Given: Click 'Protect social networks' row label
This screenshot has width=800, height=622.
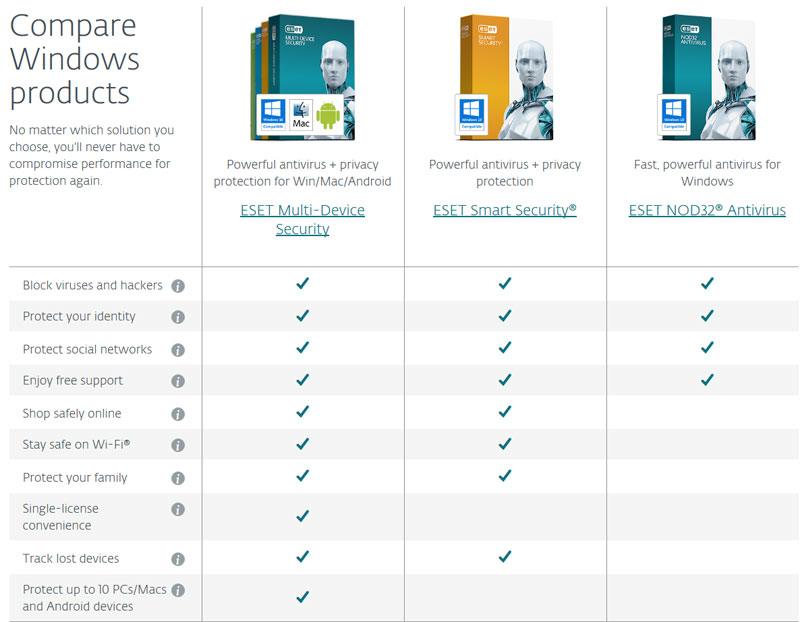Looking at the screenshot, I should point(87,350).
